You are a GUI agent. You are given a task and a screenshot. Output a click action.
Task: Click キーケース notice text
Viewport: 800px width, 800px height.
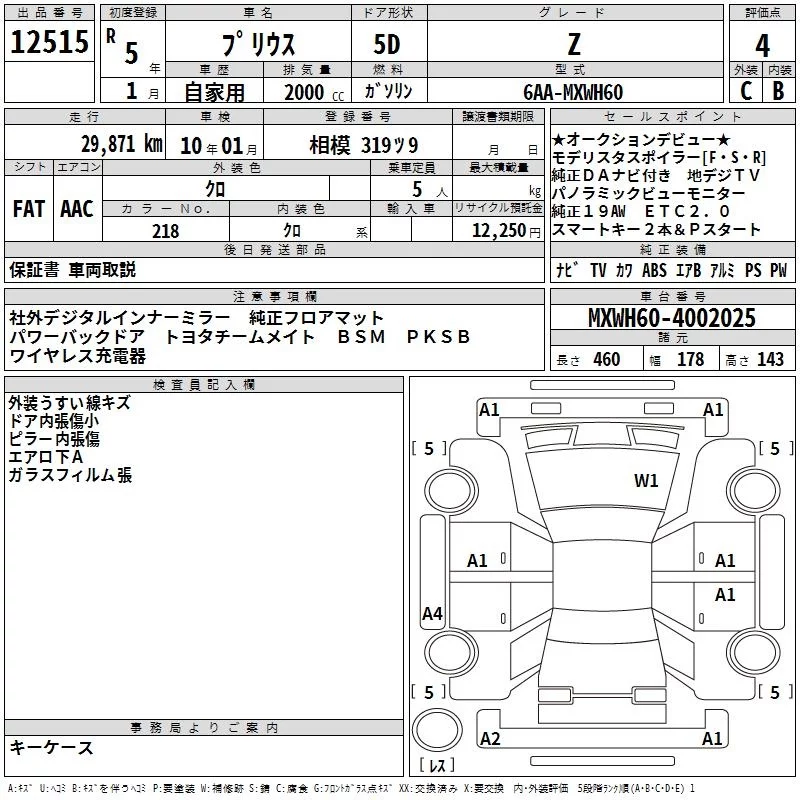tap(51, 747)
